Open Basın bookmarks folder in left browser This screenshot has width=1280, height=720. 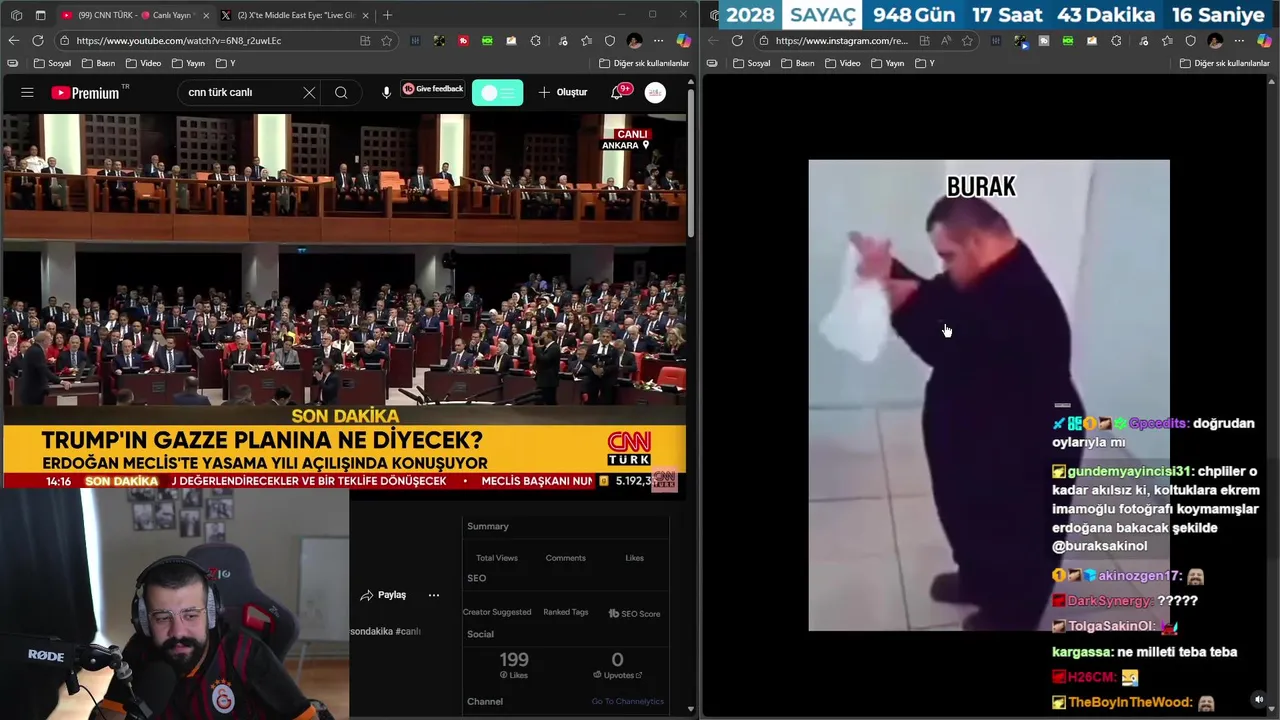(99, 63)
